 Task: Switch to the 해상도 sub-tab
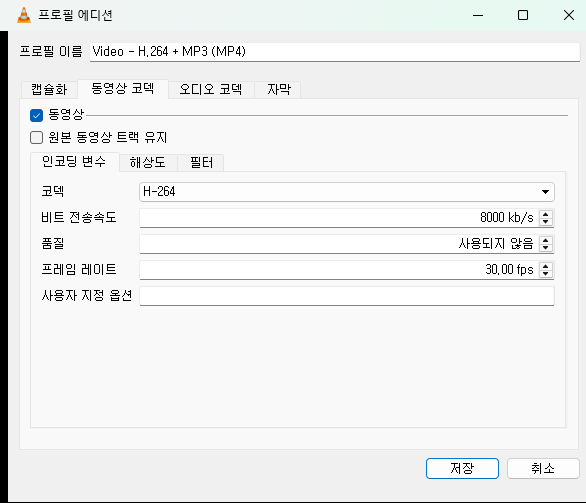point(148,163)
